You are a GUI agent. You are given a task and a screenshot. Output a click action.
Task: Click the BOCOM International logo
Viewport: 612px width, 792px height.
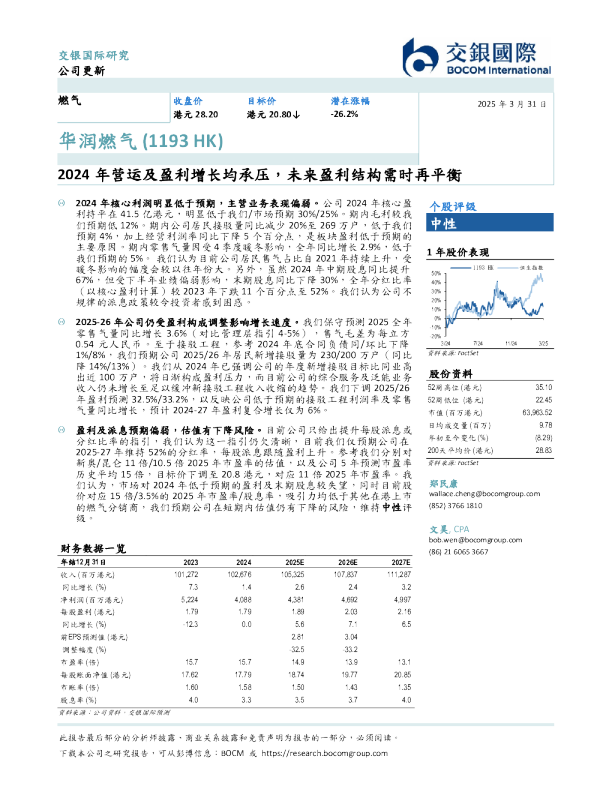coord(489,54)
